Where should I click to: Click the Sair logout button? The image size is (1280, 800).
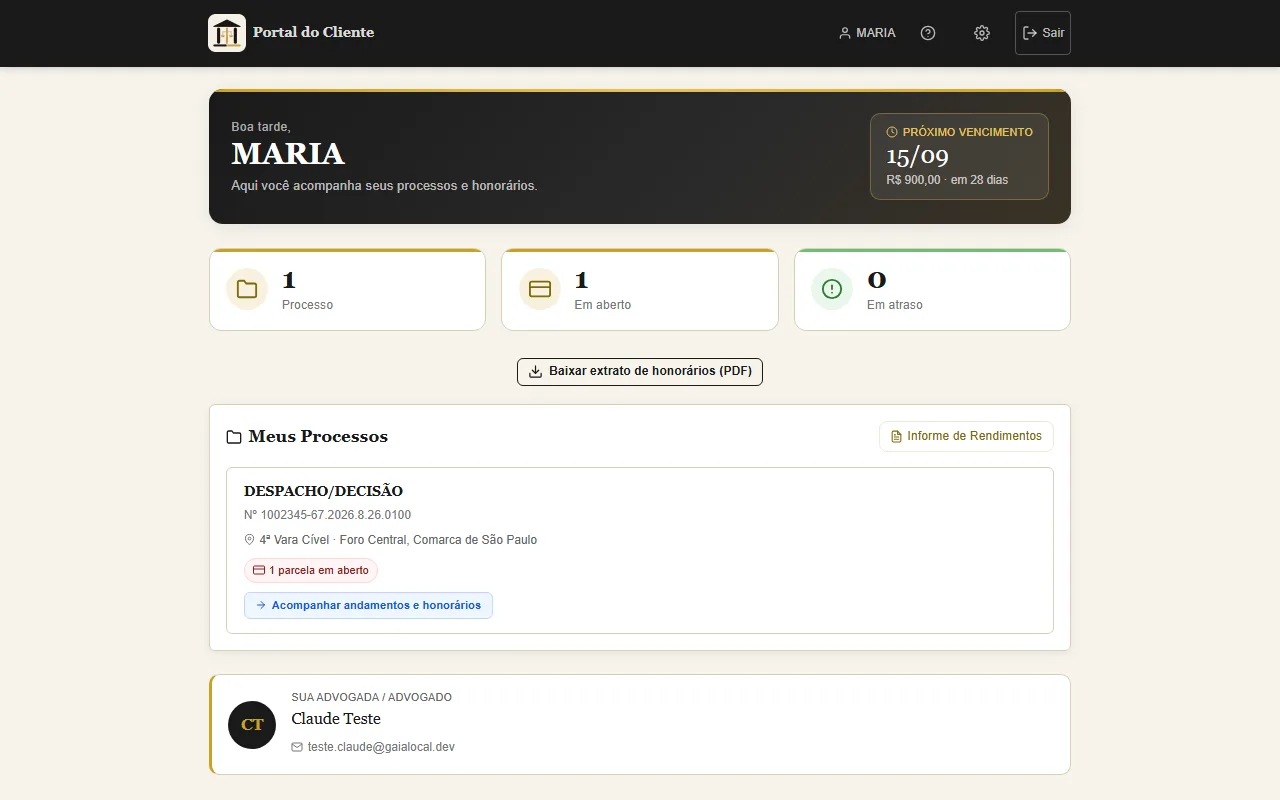pos(1043,33)
